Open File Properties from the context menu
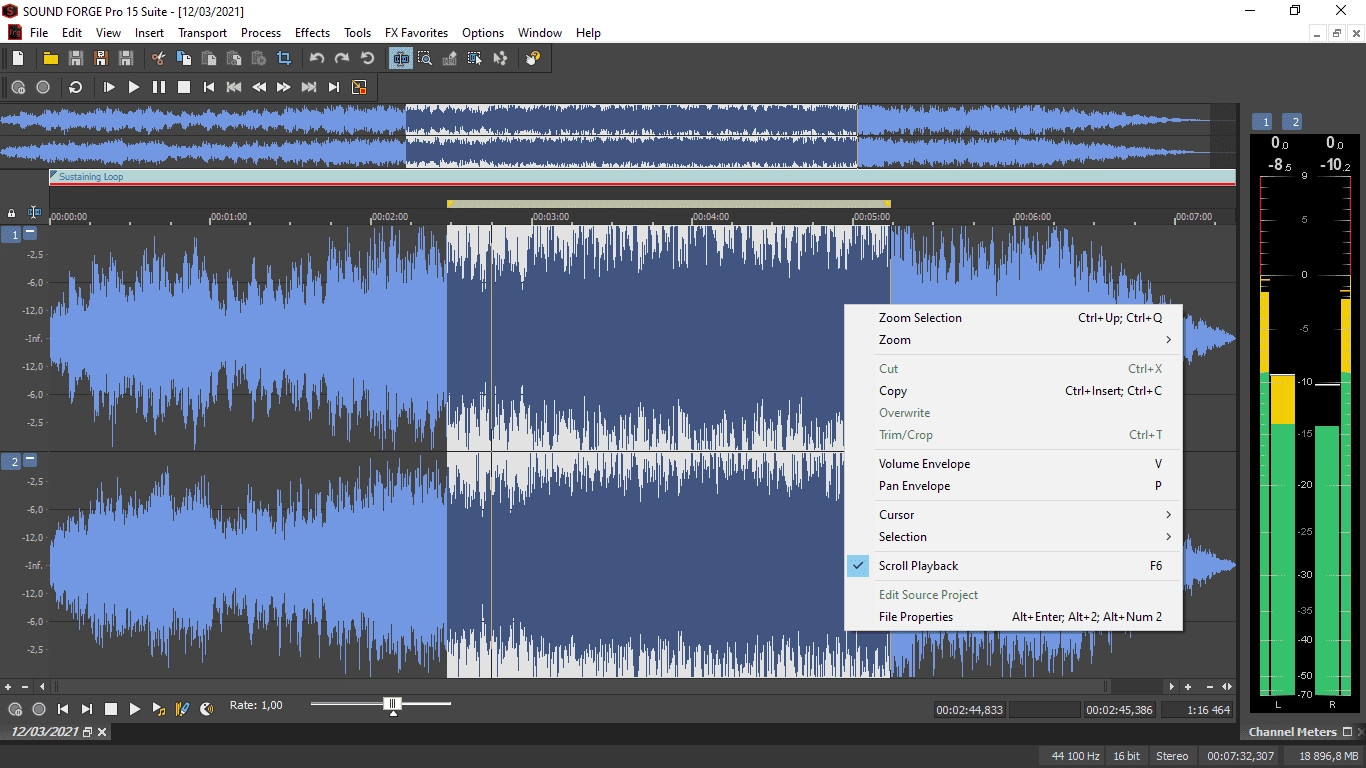1366x768 pixels. coord(1013,617)
